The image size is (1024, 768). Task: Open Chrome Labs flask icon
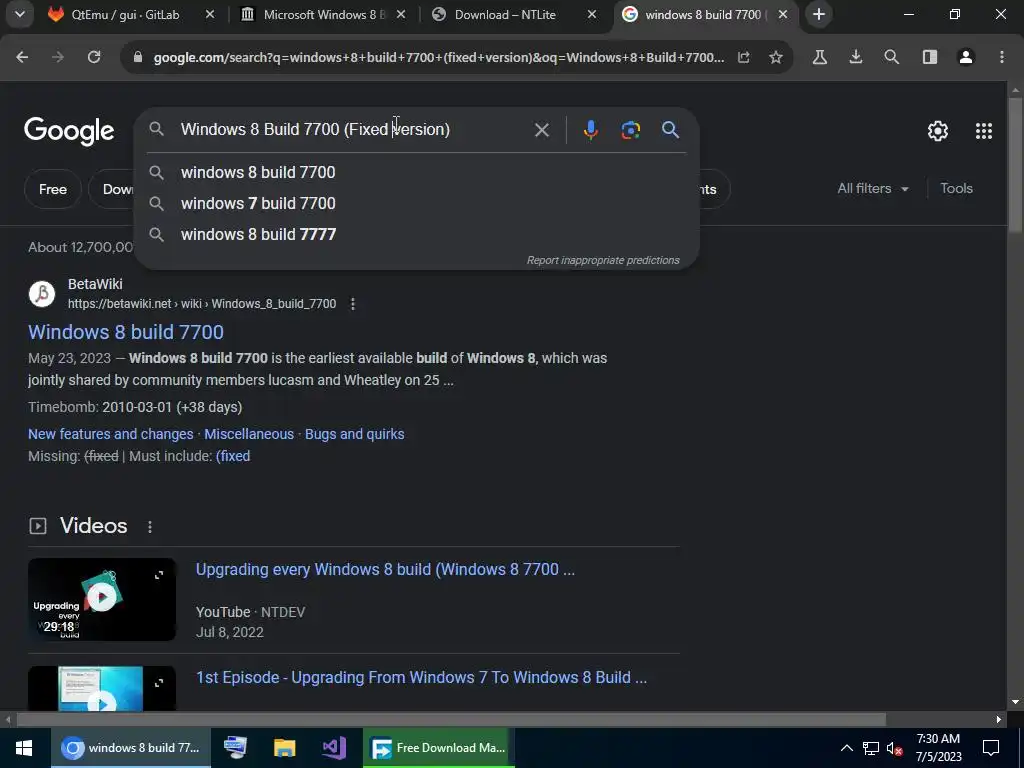pyautogui.click(x=820, y=57)
